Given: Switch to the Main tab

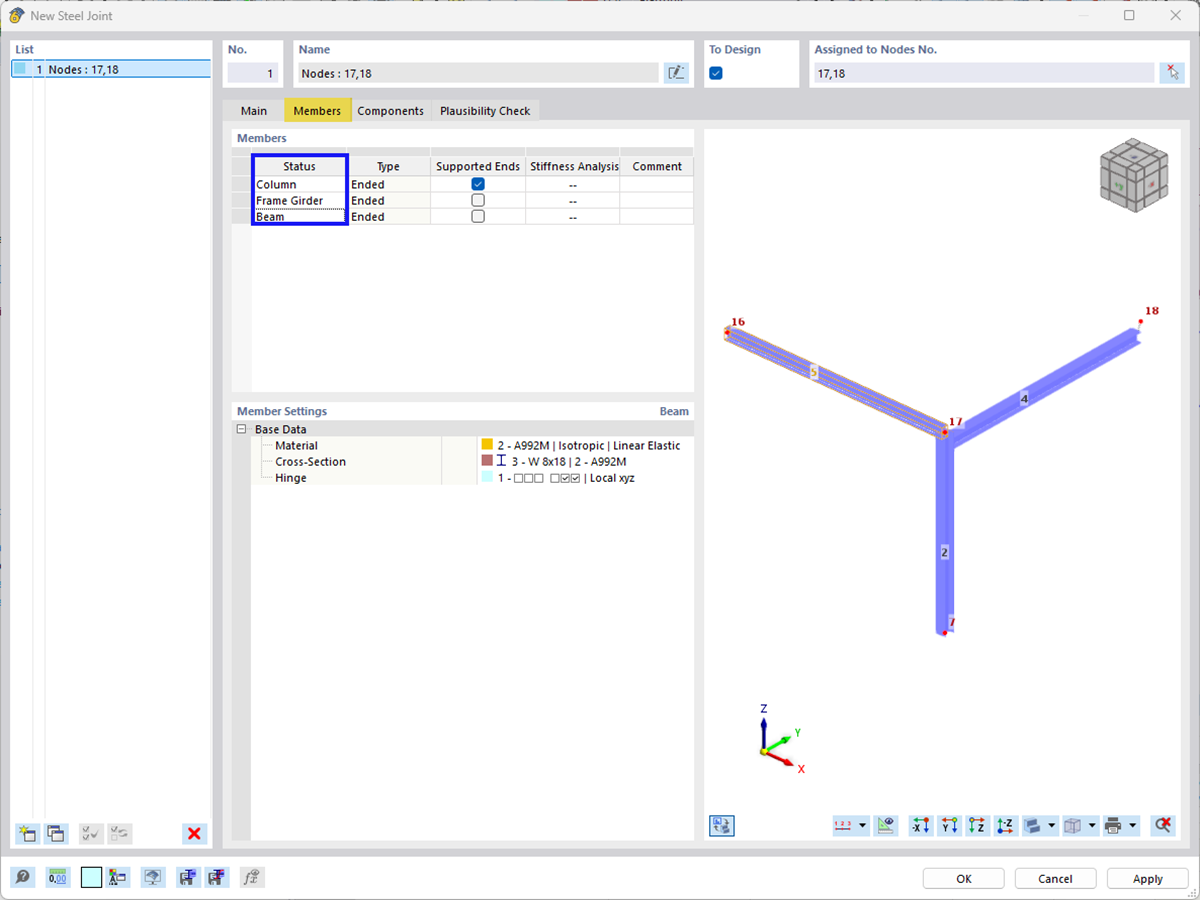Looking at the screenshot, I should tap(254, 111).
